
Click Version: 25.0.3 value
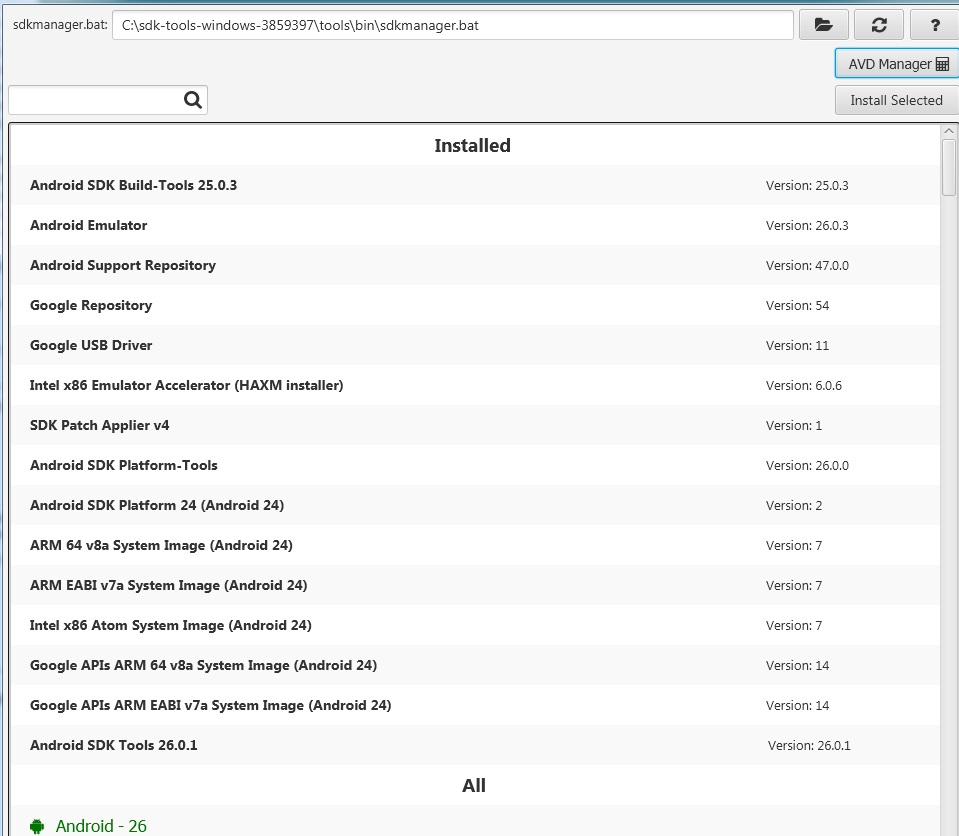(807, 185)
